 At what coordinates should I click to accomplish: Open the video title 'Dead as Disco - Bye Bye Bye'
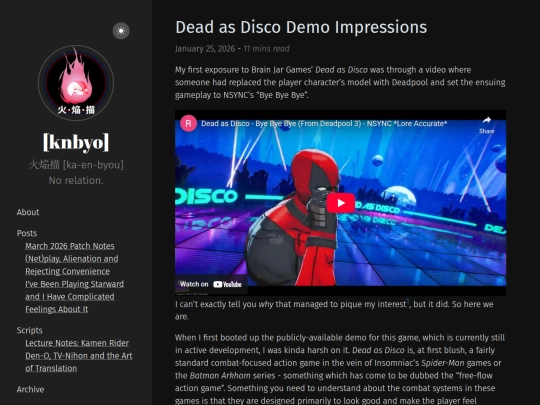point(324,124)
